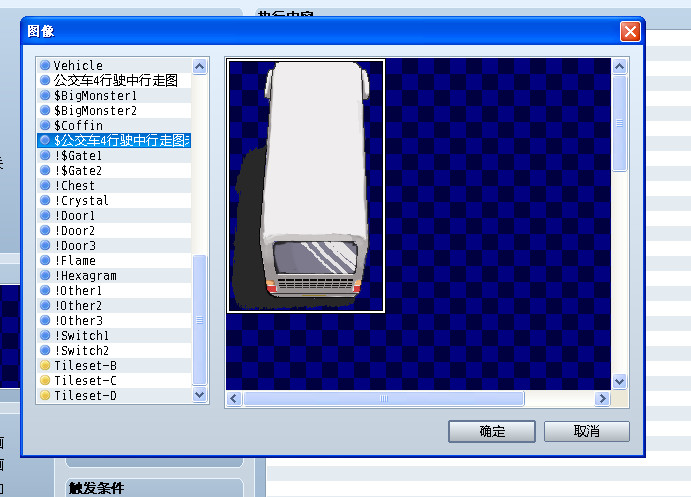Click the blue icon beside !Flame
Screen dimensions: 691x497
tap(45, 260)
